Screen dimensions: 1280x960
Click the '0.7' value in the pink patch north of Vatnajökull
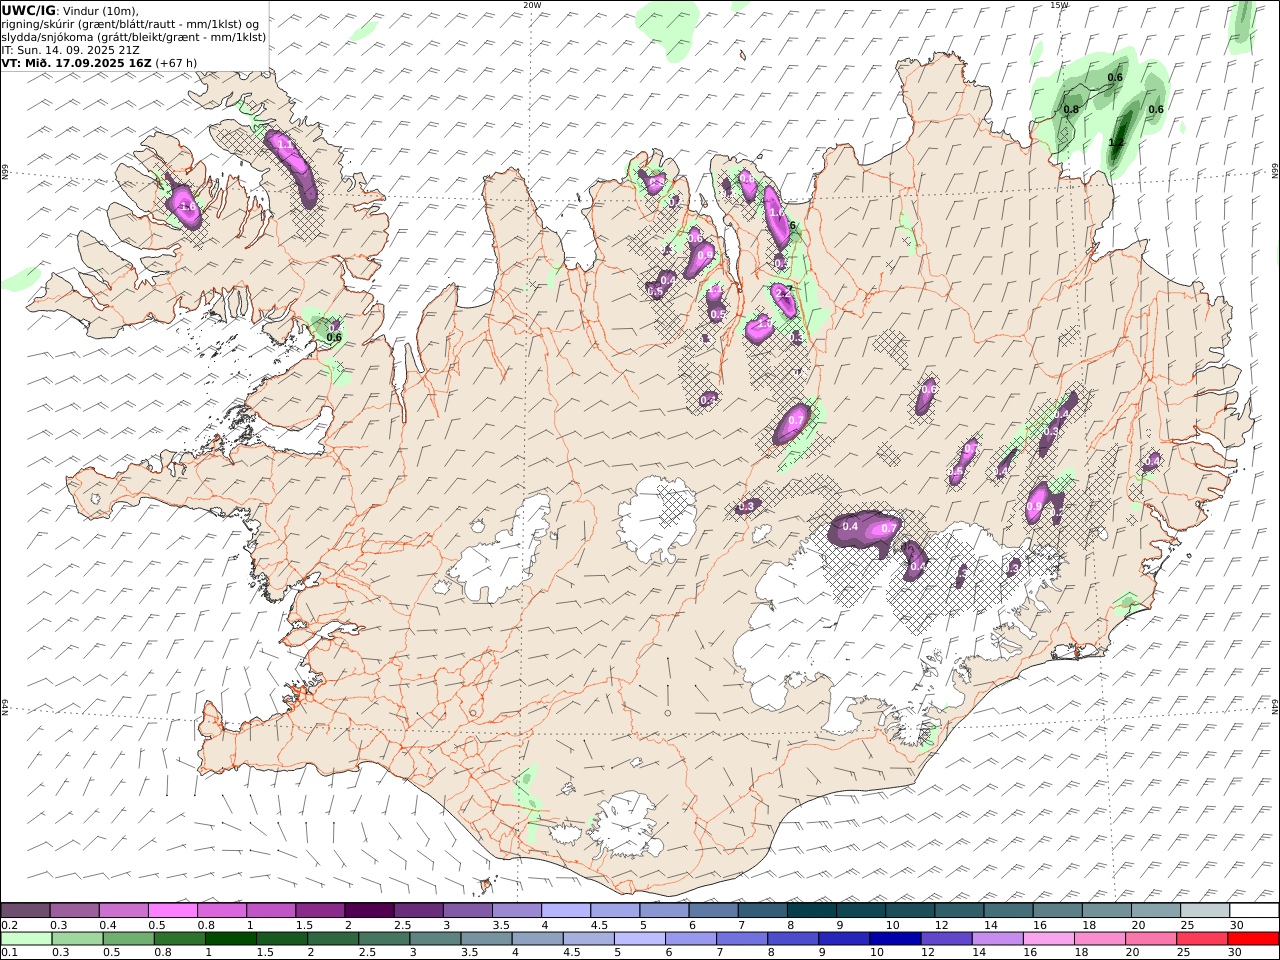(x=889, y=526)
